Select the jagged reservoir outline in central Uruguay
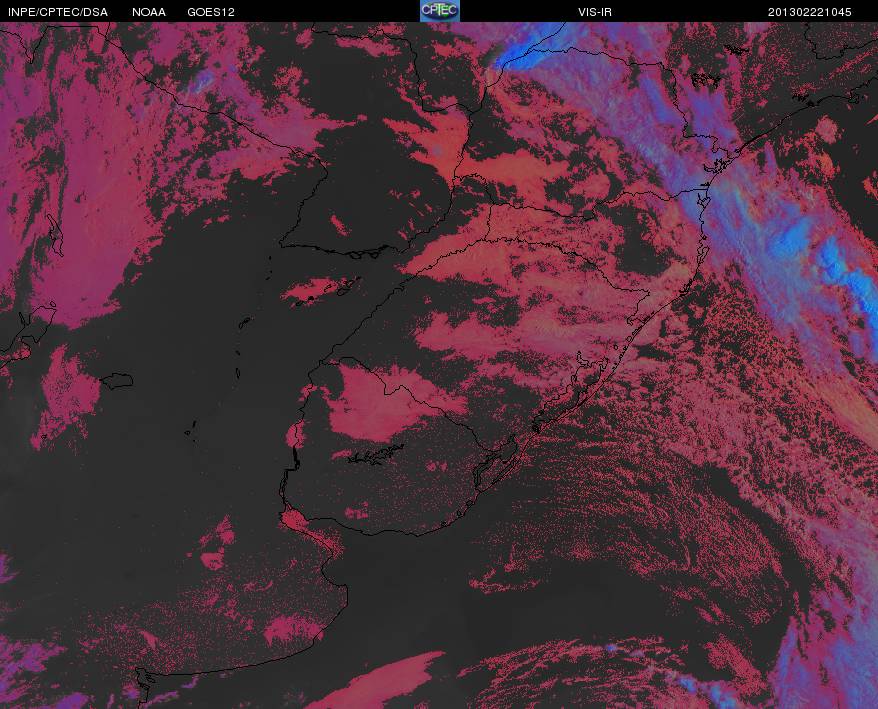 coord(376,454)
